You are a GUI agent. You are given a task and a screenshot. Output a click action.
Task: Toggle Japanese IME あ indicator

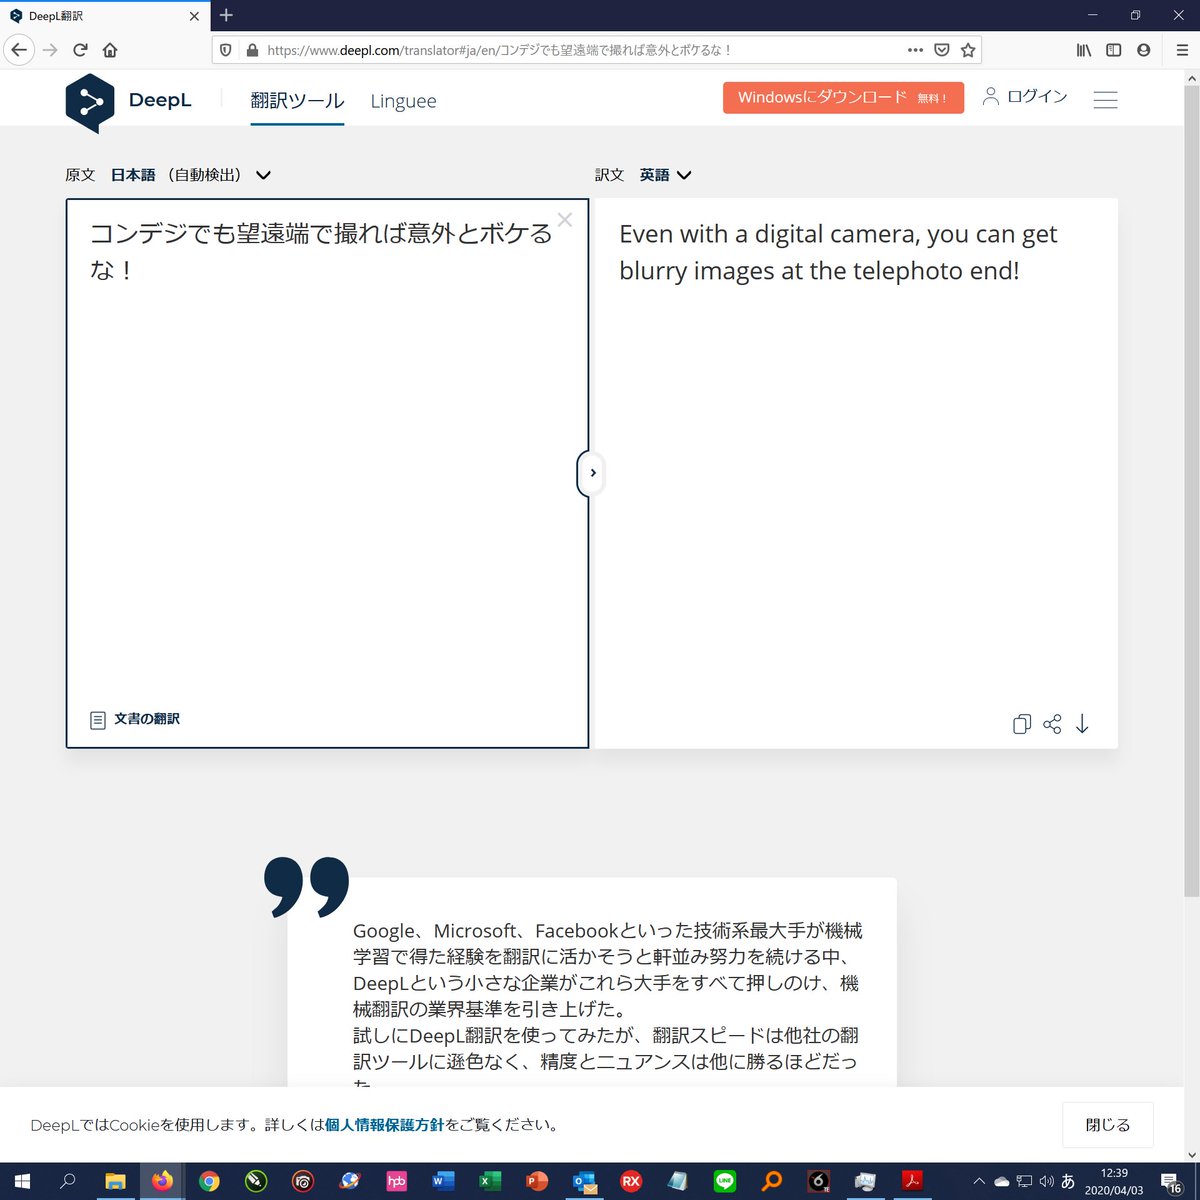click(1068, 1181)
